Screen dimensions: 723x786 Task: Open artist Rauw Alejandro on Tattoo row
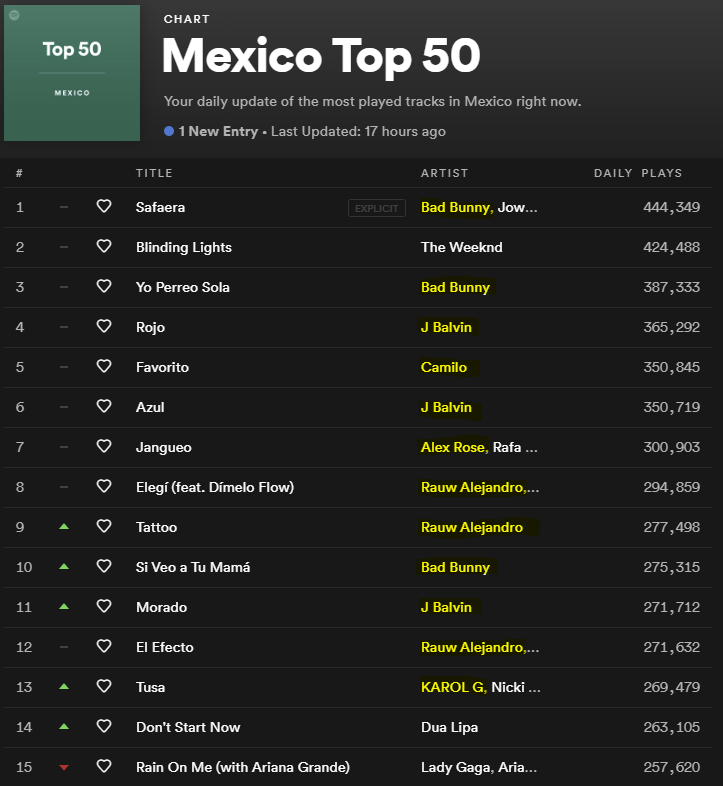(472, 527)
